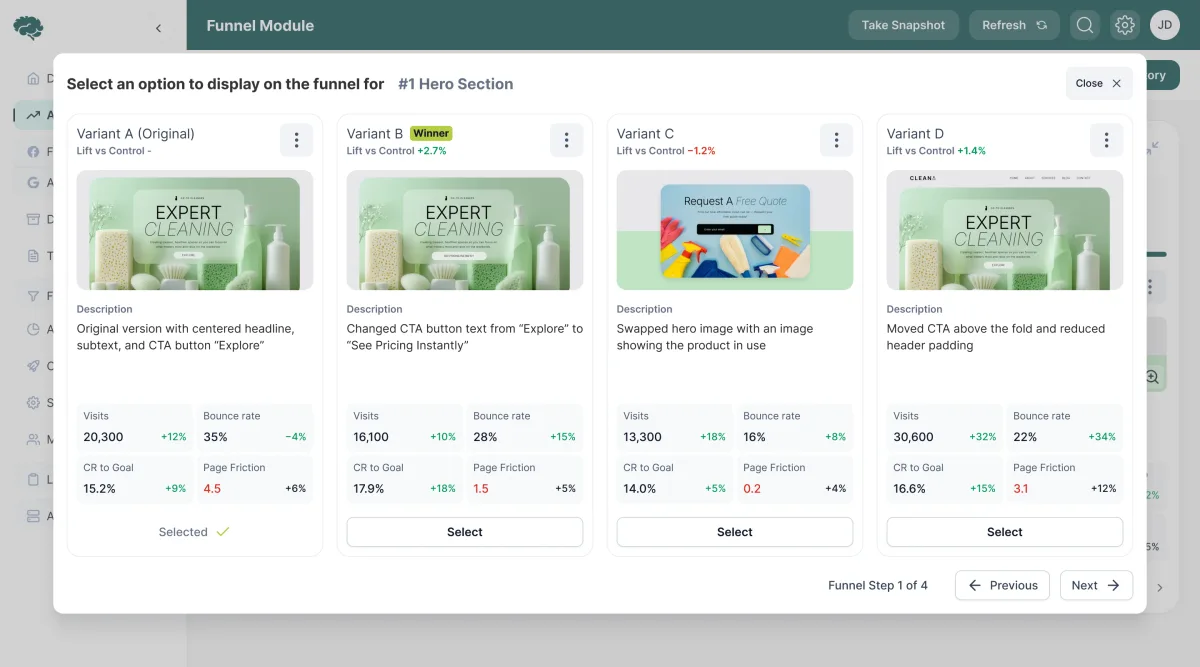Click Variant B CR to Goal 17.9%

369,489
